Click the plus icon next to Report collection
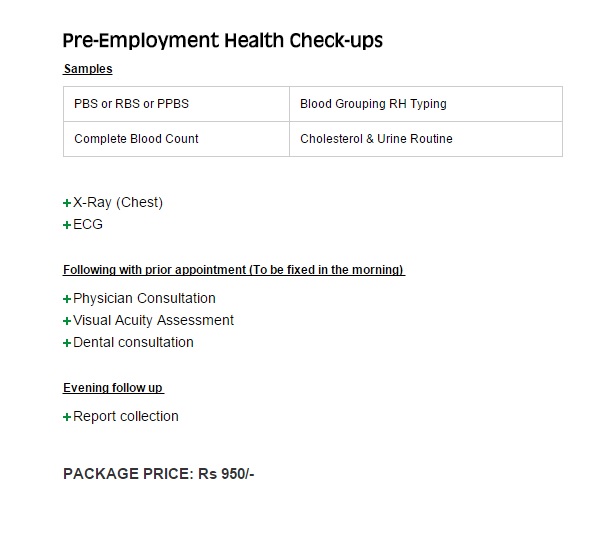Viewport: 604px width, 538px height. (x=67, y=417)
